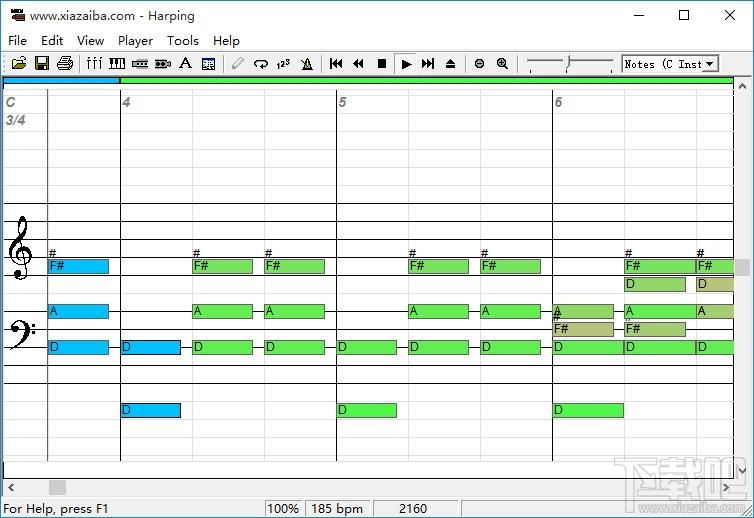Zoom out with the magnifier minus icon
754x518 pixels.
click(x=479, y=64)
